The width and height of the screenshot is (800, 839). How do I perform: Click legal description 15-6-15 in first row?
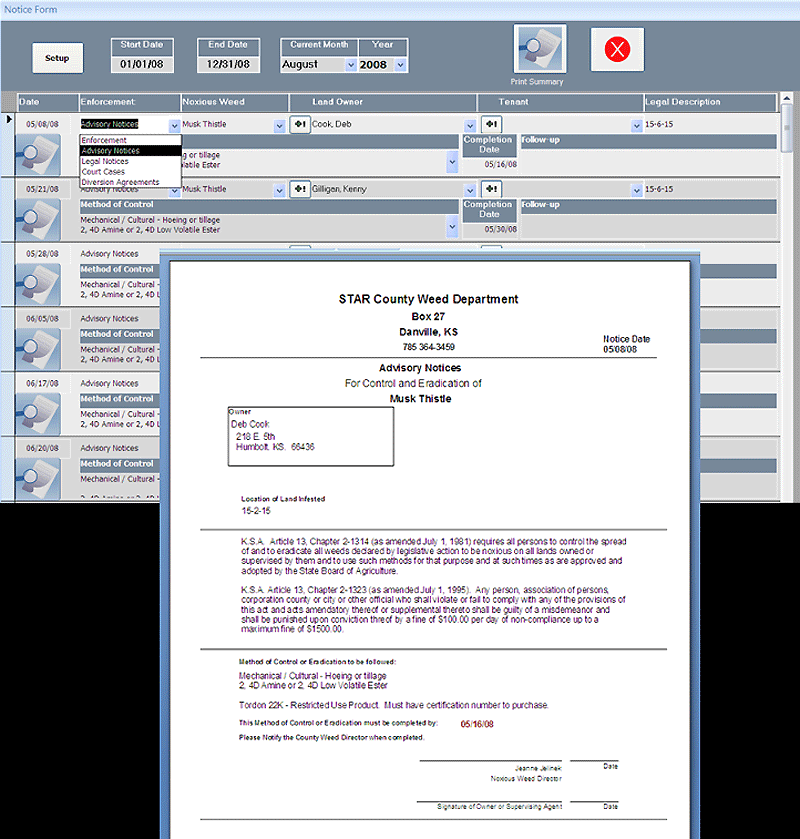coord(659,124)
